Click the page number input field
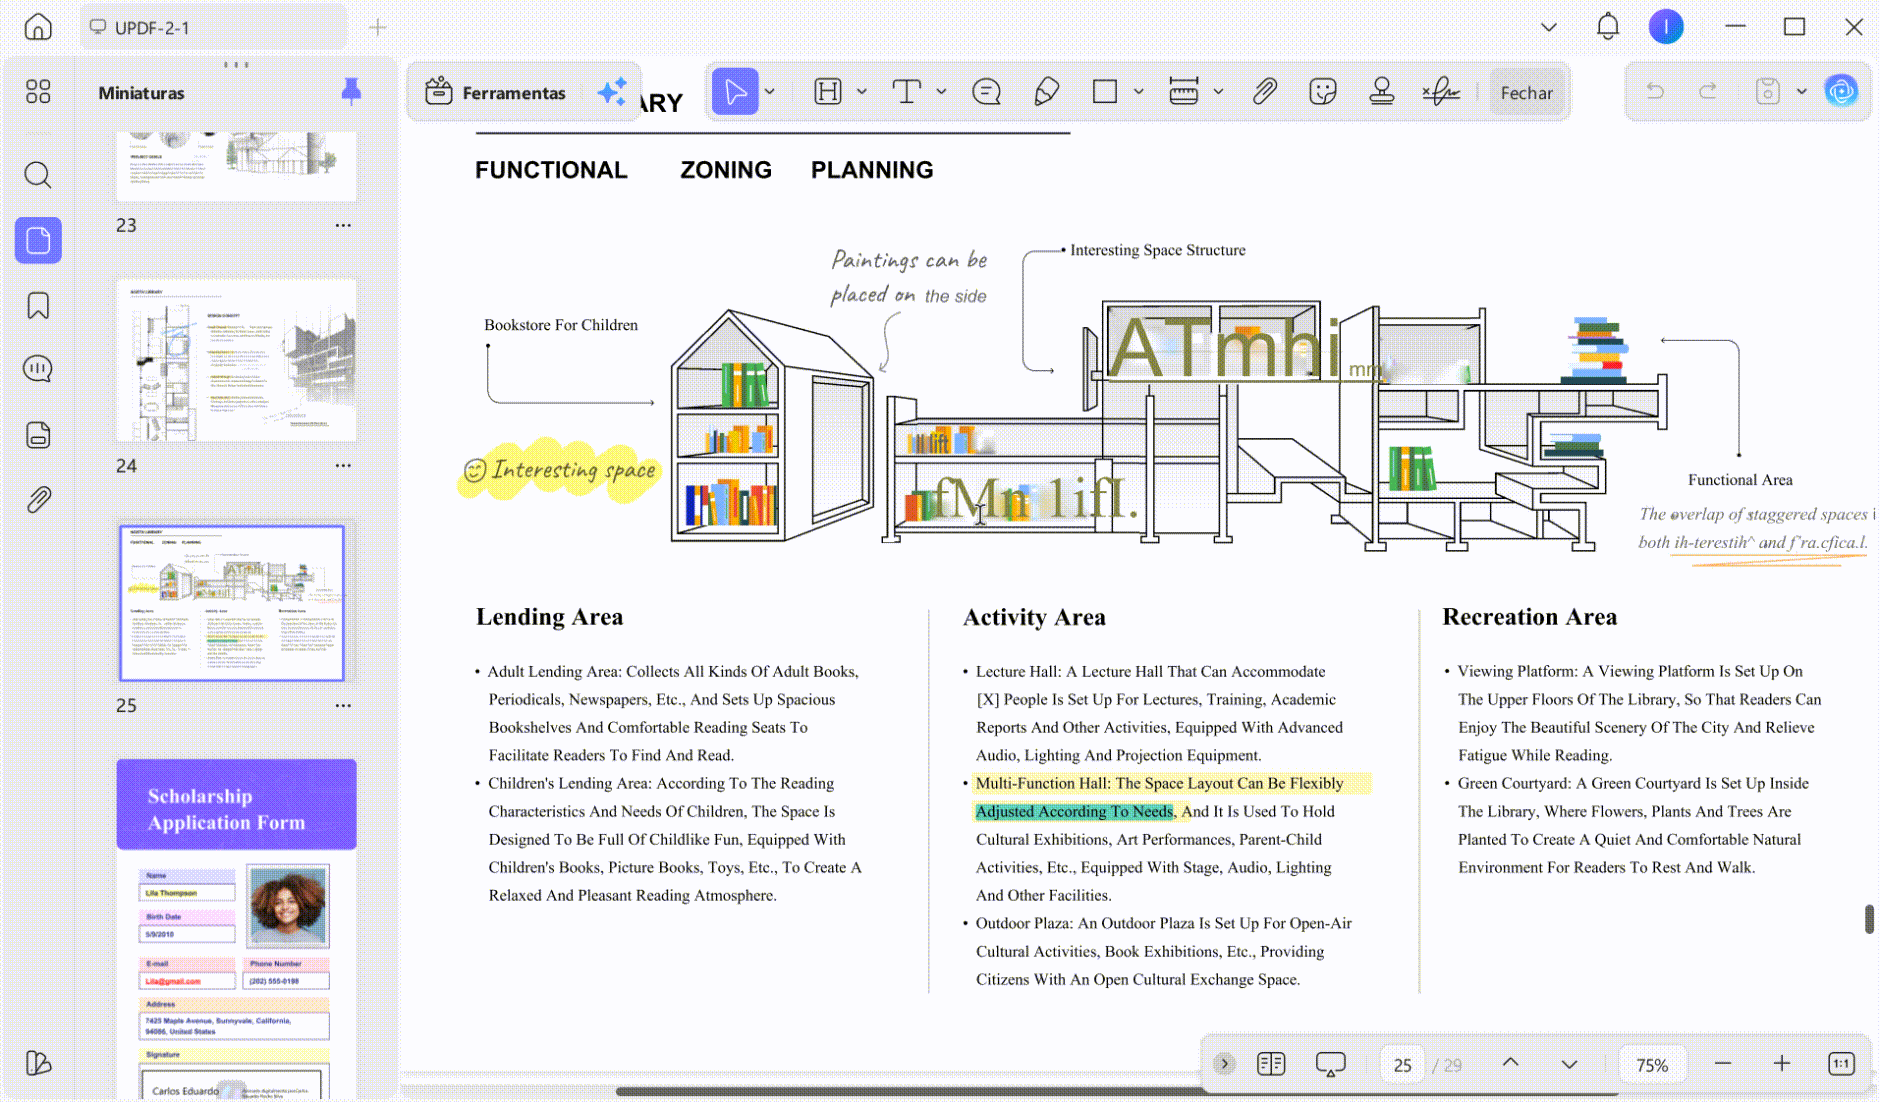The height and width of the screenshot is (1102, 1880). (x=1403, y=1065)
